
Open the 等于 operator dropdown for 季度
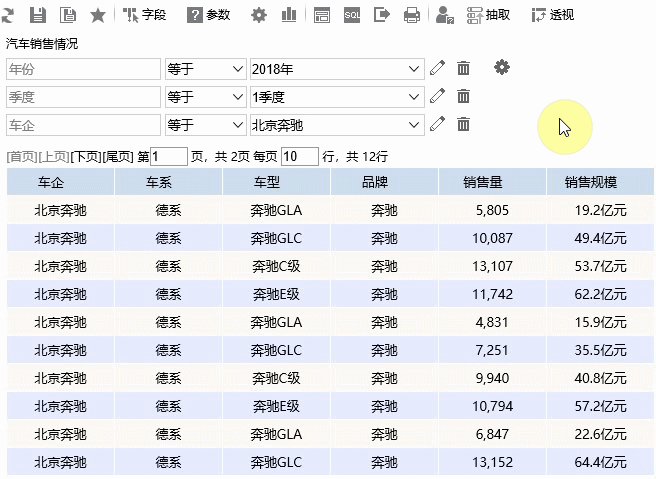coord(205,97)
